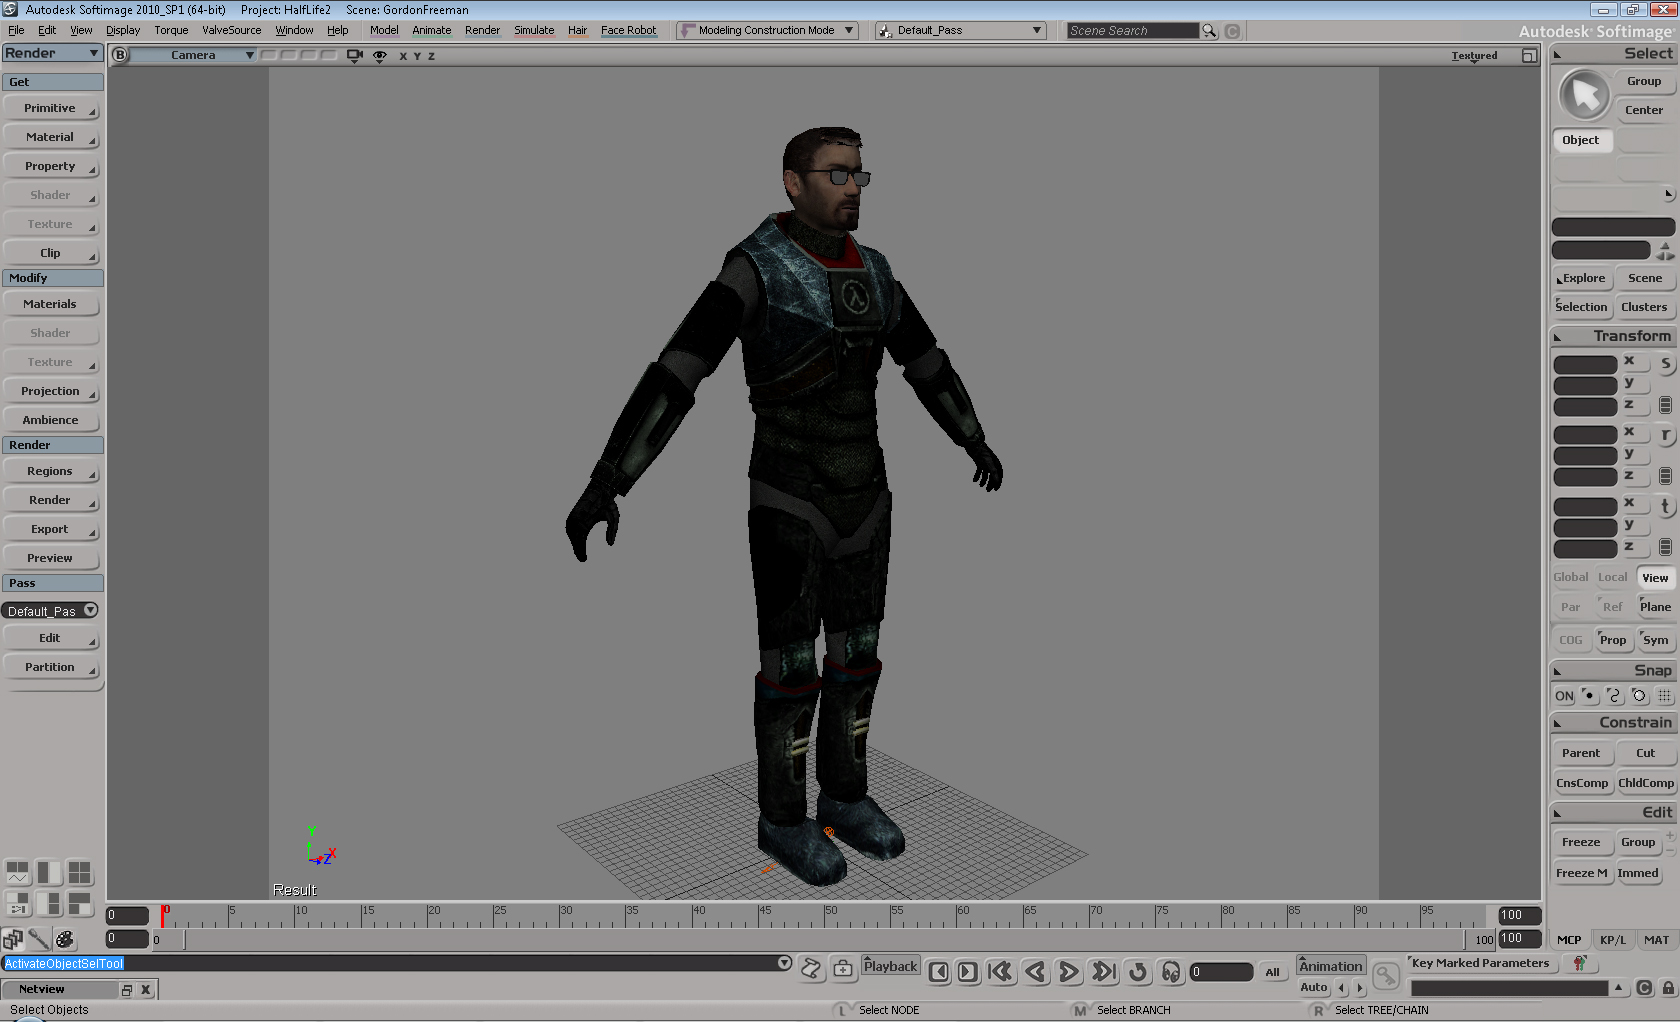Image resolution: width=1680 pixels, height=1022 pixels.
Task: Jump to the last frame
Action: (x=1103, y=971)
